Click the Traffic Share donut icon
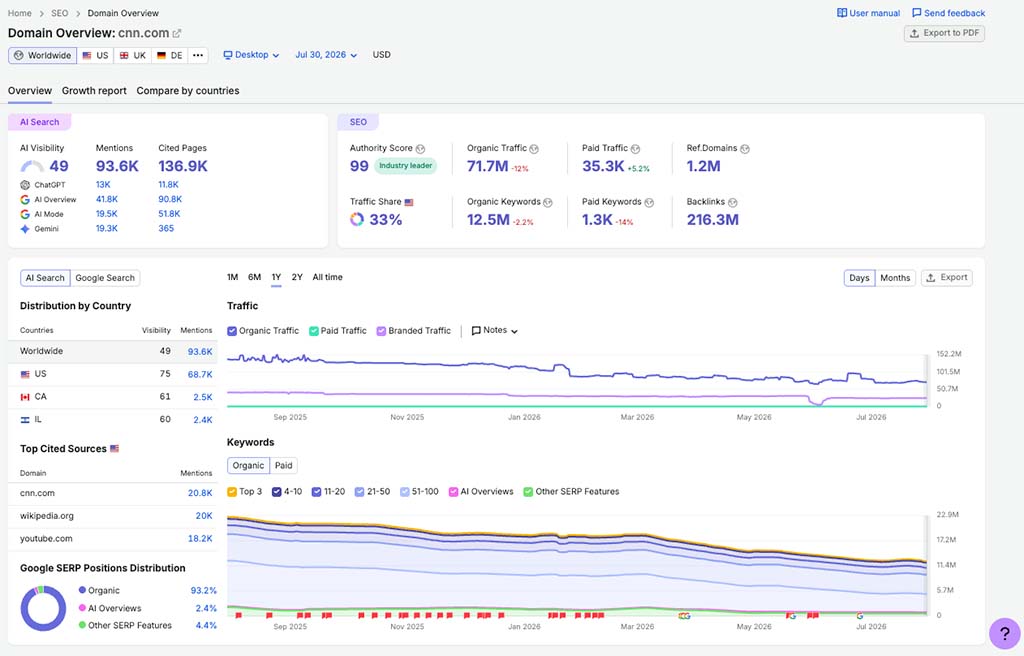The width and height of the screenshot is (1024, 656). [x=357, y=220]
